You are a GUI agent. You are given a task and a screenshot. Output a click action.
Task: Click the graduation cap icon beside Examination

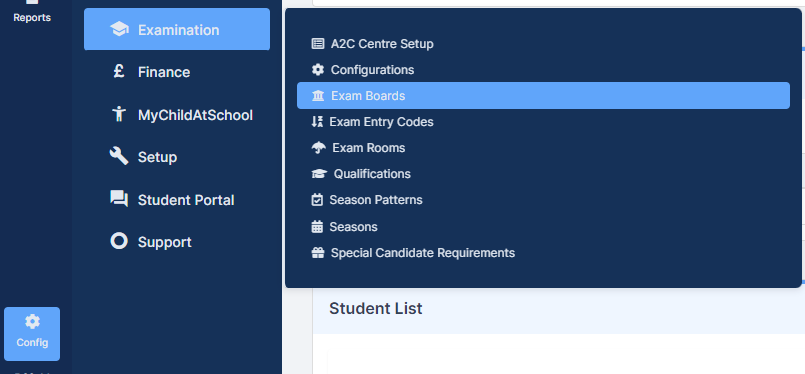tap(119, 30)
